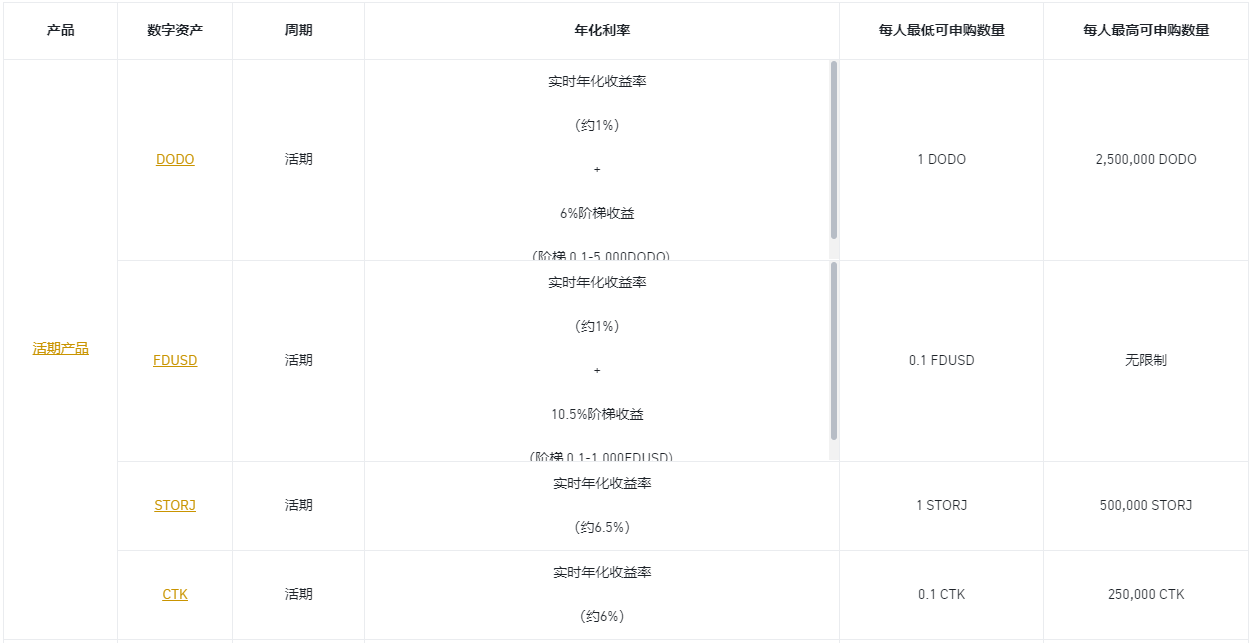Select the 约6.5% rate text for STORJ

(602, 528)
